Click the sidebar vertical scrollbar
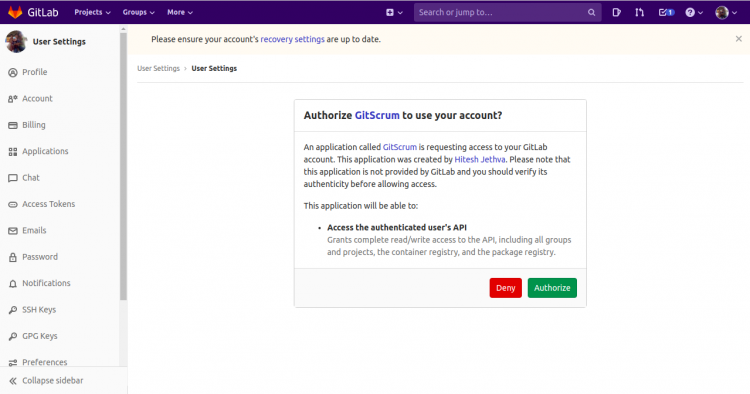This screenshot has width=750, height=394. click(x=123, y=165)
